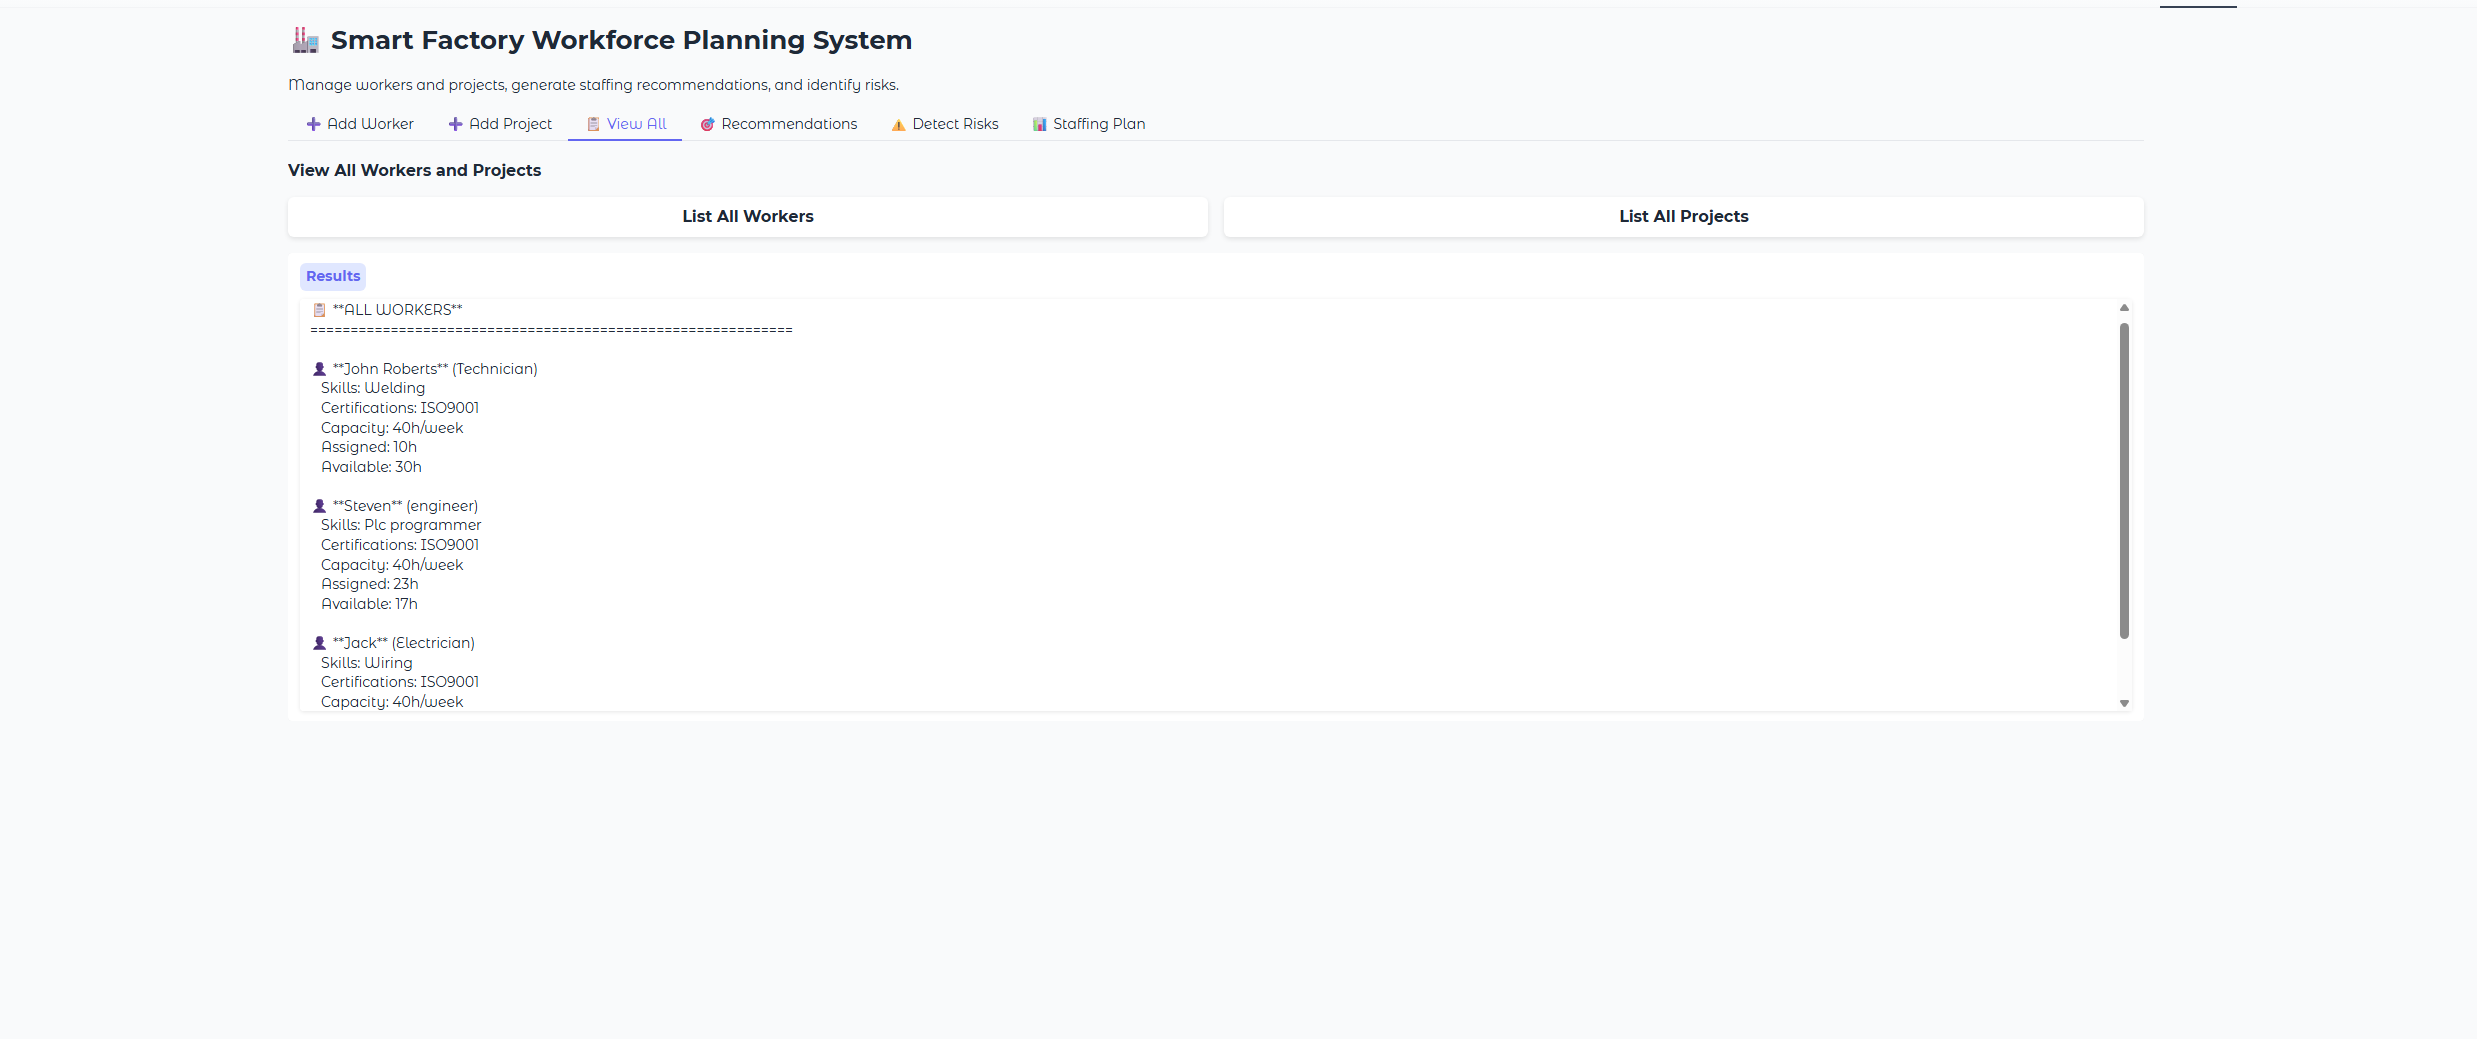Click the 'Assigned: 23h' line

[370, 584]
